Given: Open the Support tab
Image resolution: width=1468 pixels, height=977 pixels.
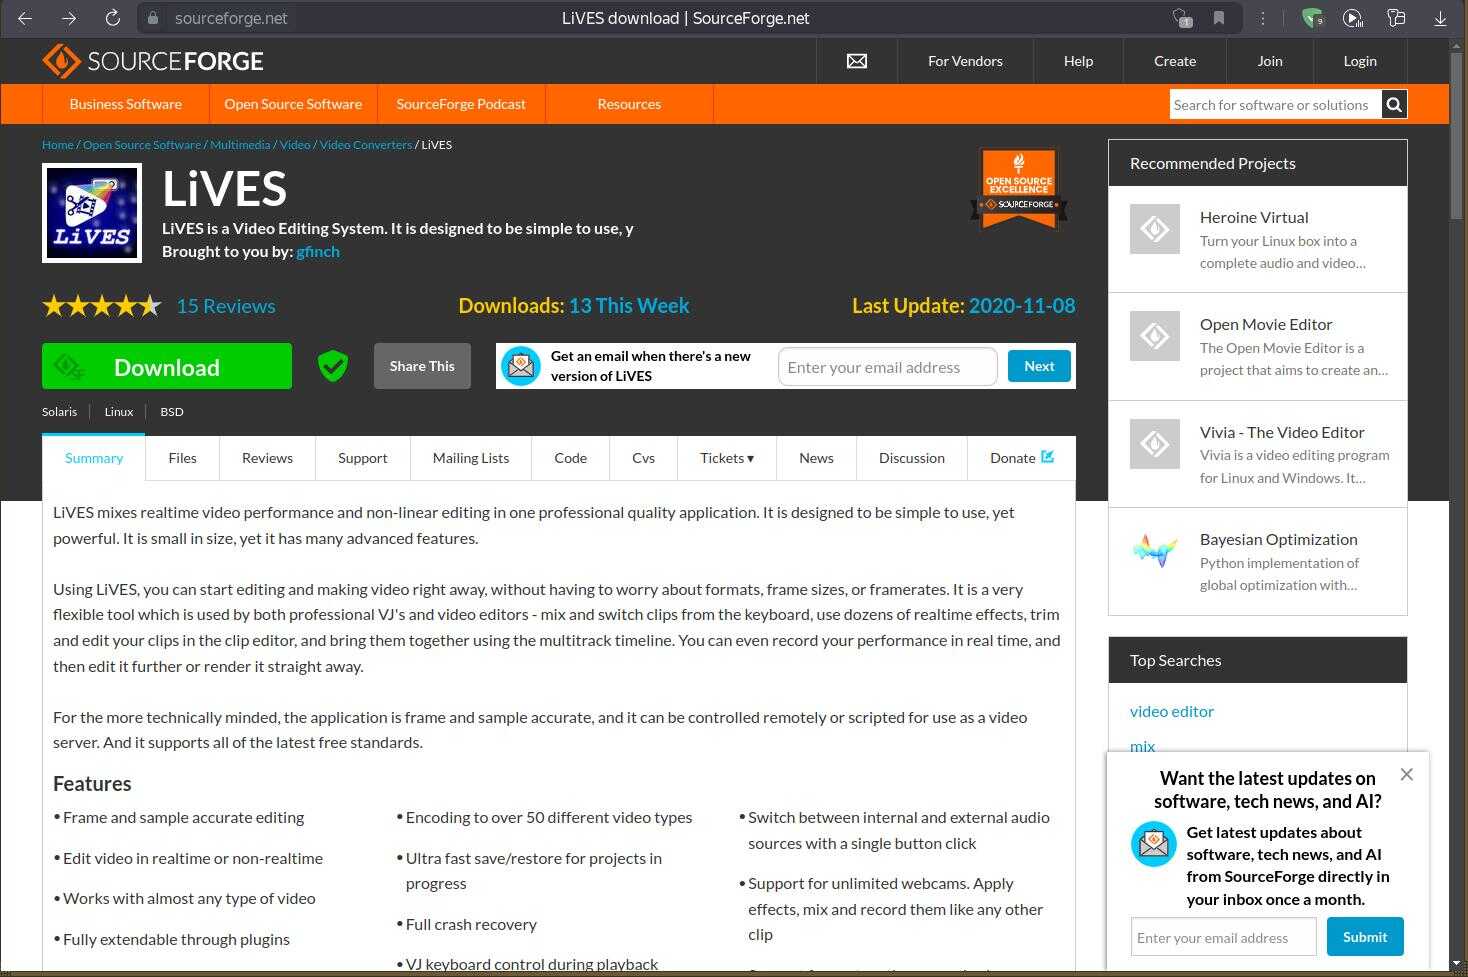Looking at the screenshot, I should tap(362, 458).
